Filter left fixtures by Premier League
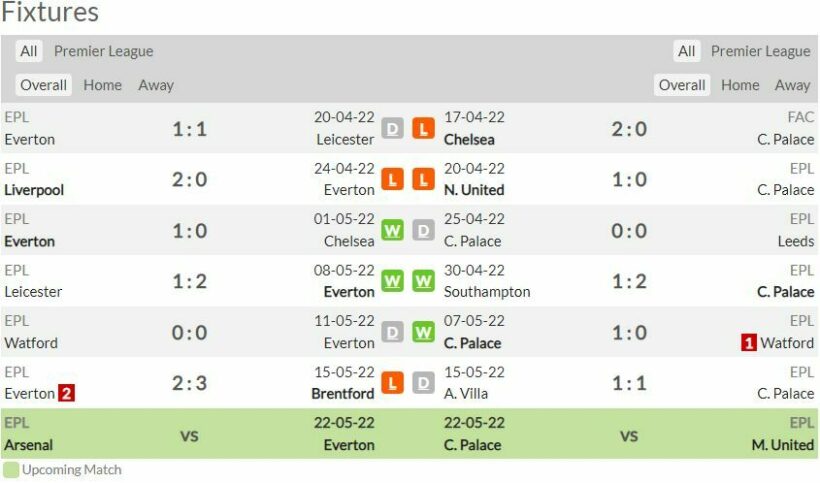The image size is (820, 483). pos(104,51)
